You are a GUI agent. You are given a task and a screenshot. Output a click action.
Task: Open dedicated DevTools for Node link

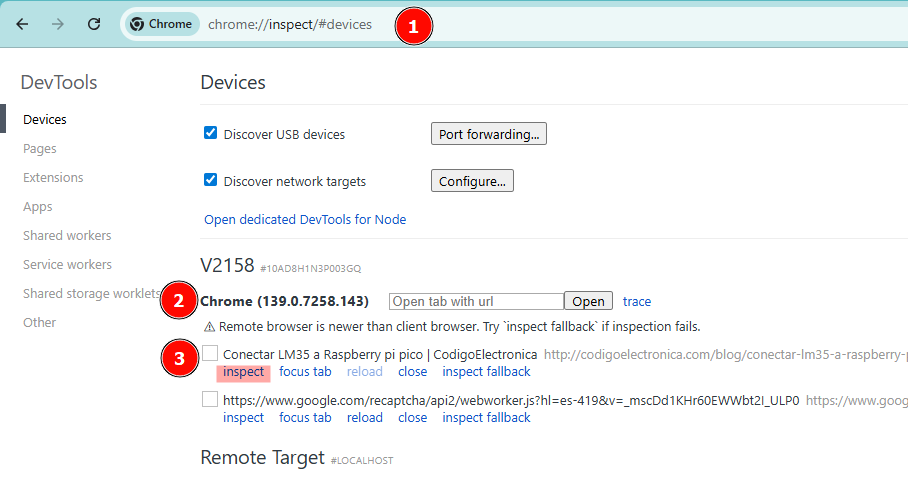[x=305, y=219]
